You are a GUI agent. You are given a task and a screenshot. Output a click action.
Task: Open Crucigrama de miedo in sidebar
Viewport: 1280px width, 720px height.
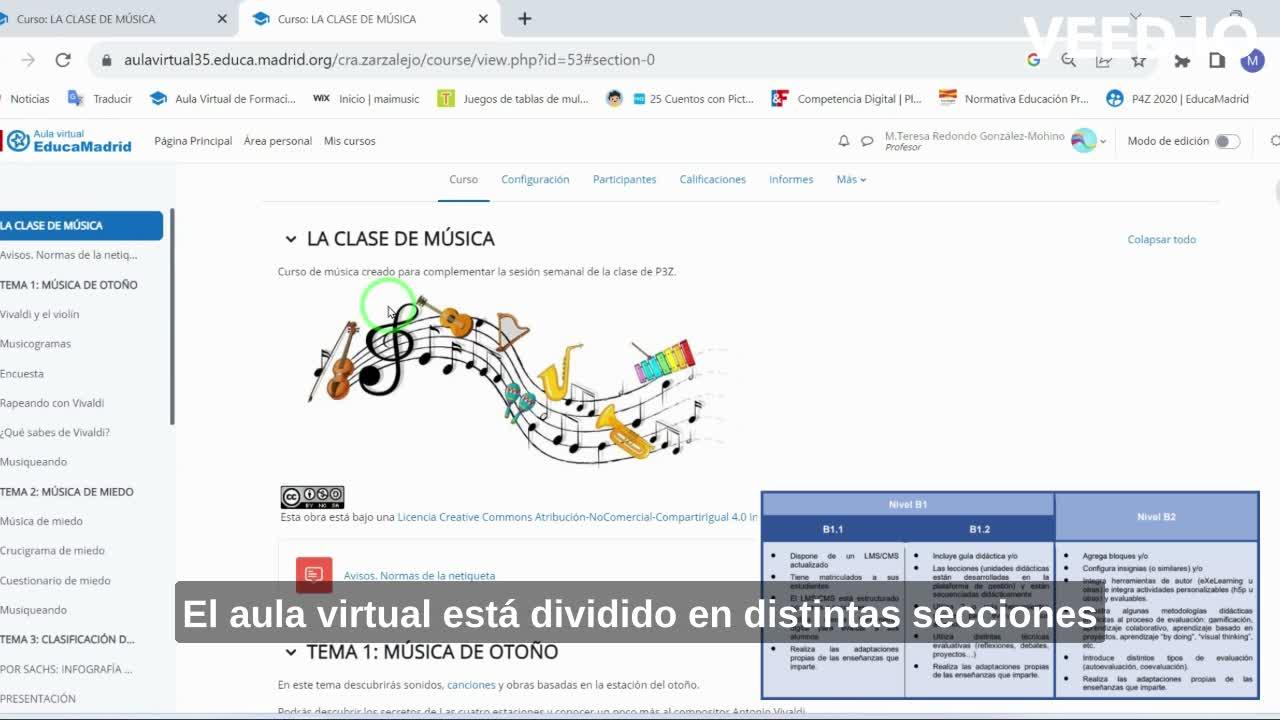52,551
